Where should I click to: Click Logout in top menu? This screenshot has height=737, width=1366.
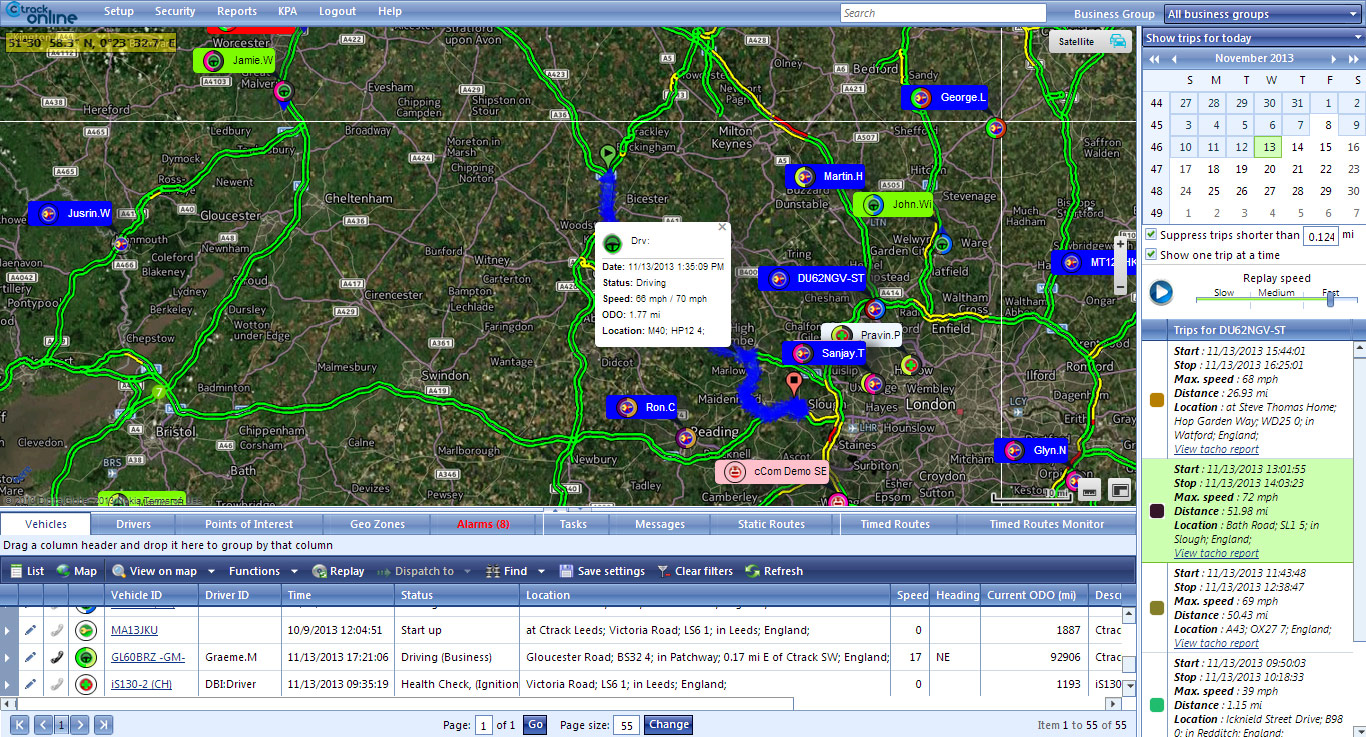[337, 12]
